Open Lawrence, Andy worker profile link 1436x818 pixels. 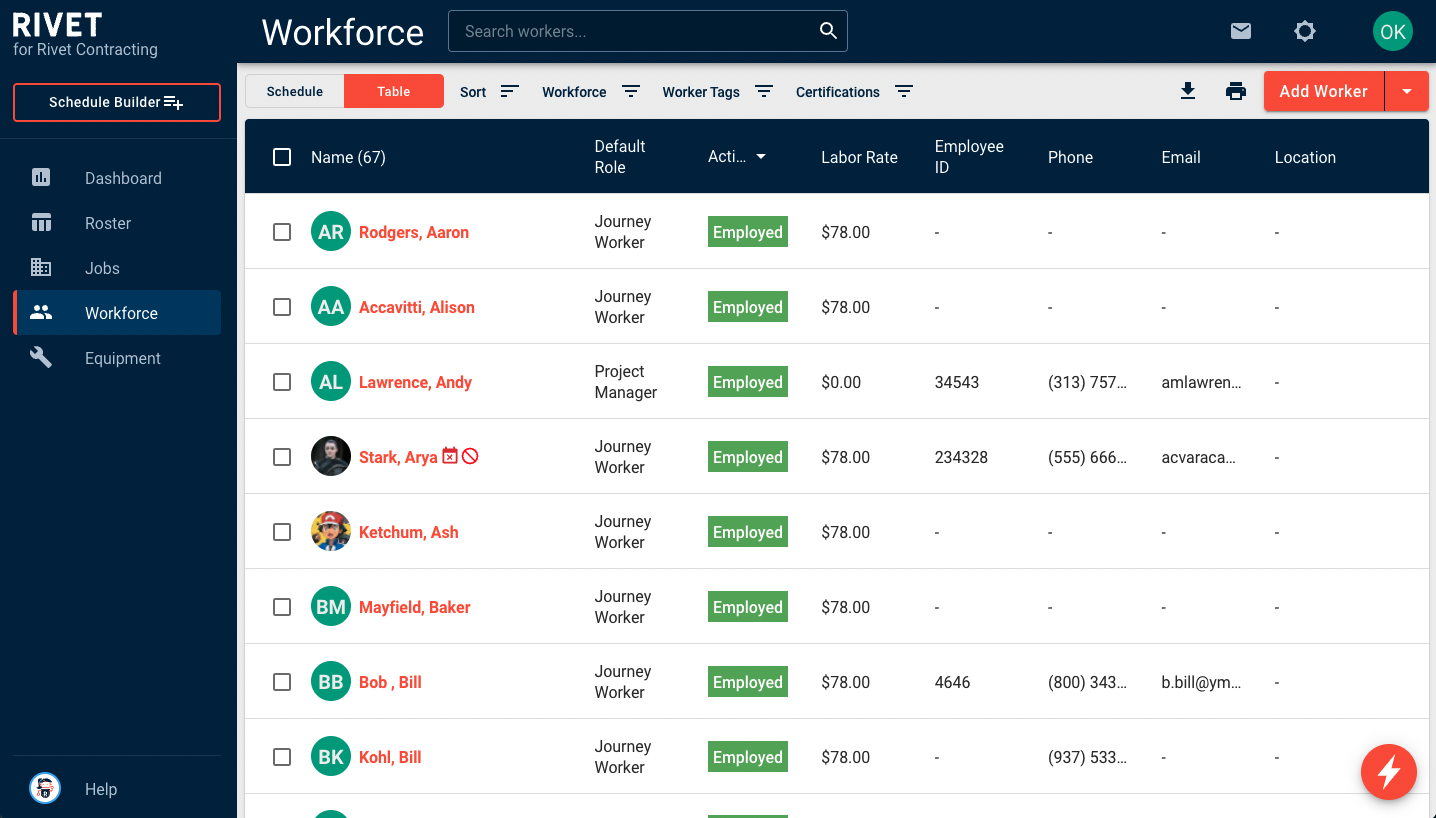point(415,382)
